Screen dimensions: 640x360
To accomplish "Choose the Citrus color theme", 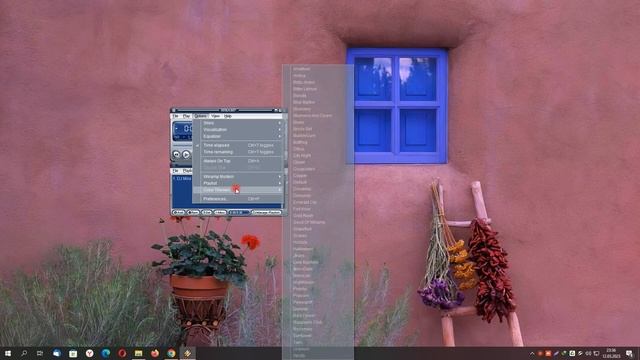I will coord(318,149).
